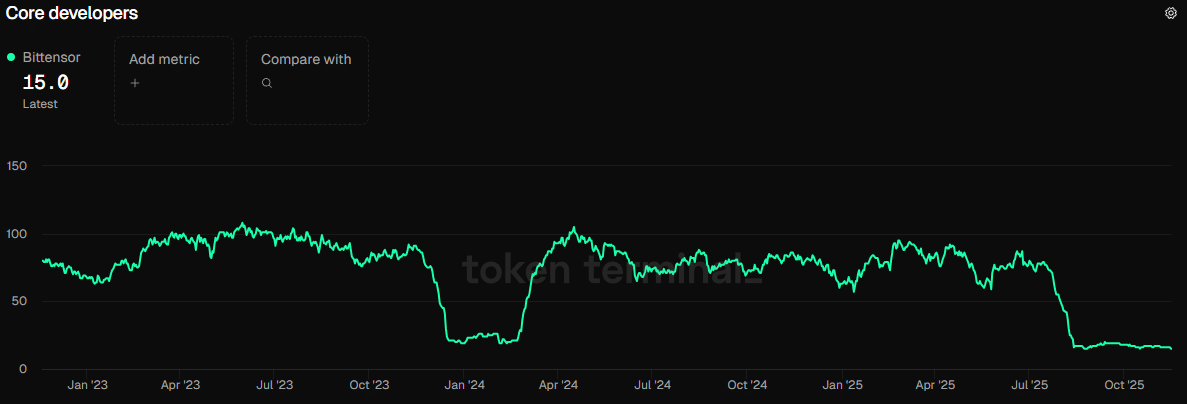
Task: Click the Oct '24 axis label
Action: 747,385
